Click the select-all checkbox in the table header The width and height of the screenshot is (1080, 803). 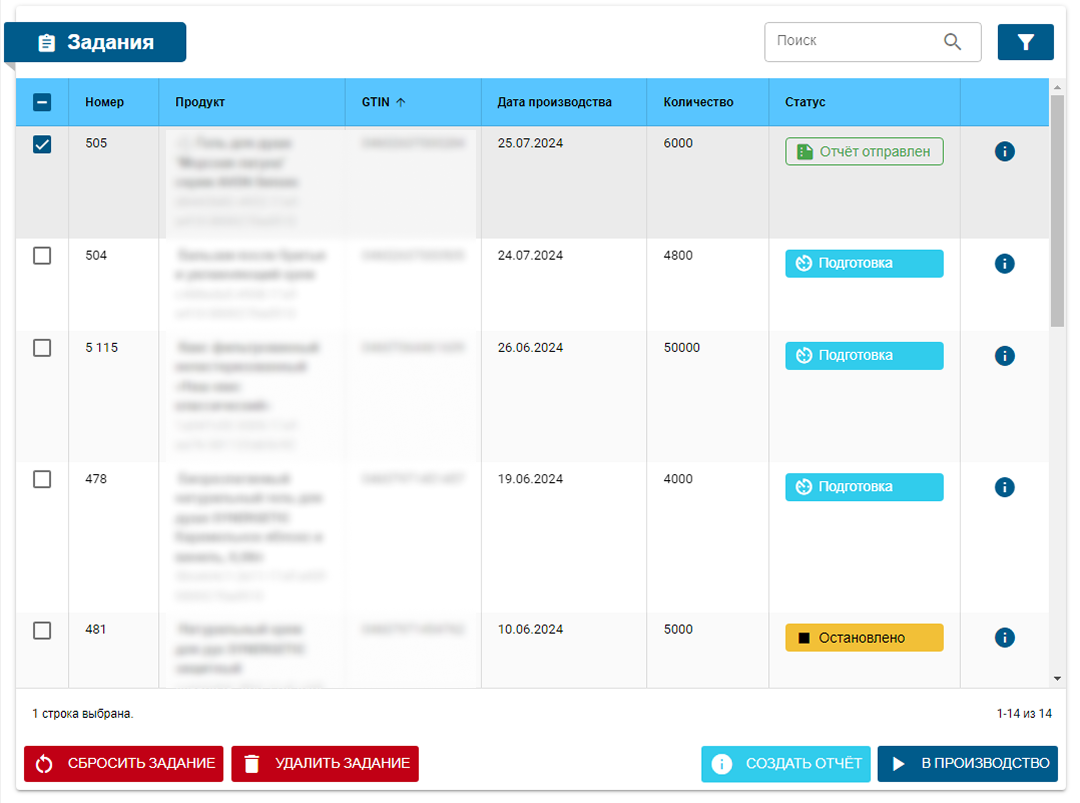click(41, 101)
